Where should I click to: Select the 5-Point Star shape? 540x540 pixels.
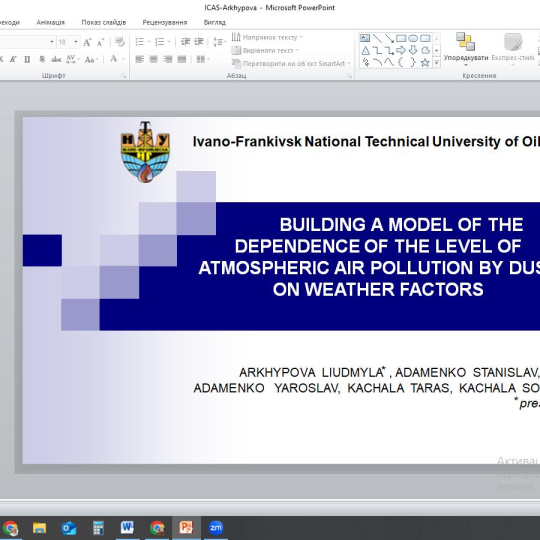[425, 62]
